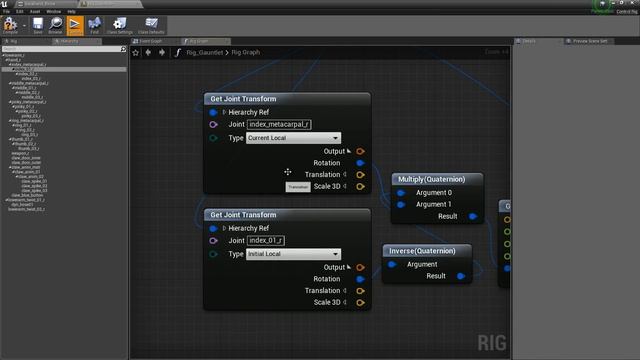Click Type input pin of index_01_r node
640x360 pixels.
pos(213,254)
